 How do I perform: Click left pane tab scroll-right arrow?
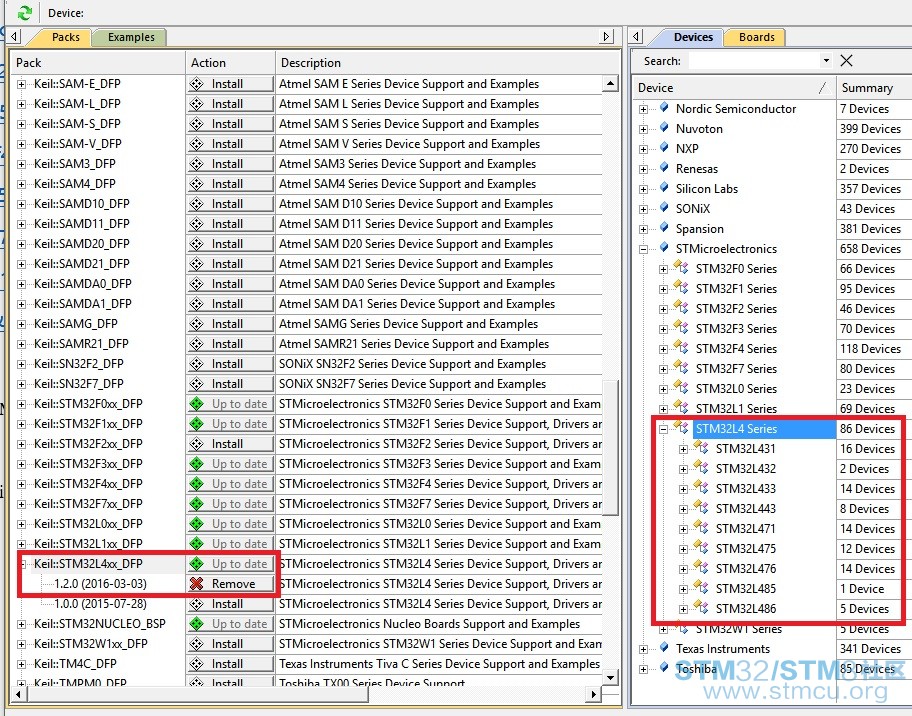[607, 37]
